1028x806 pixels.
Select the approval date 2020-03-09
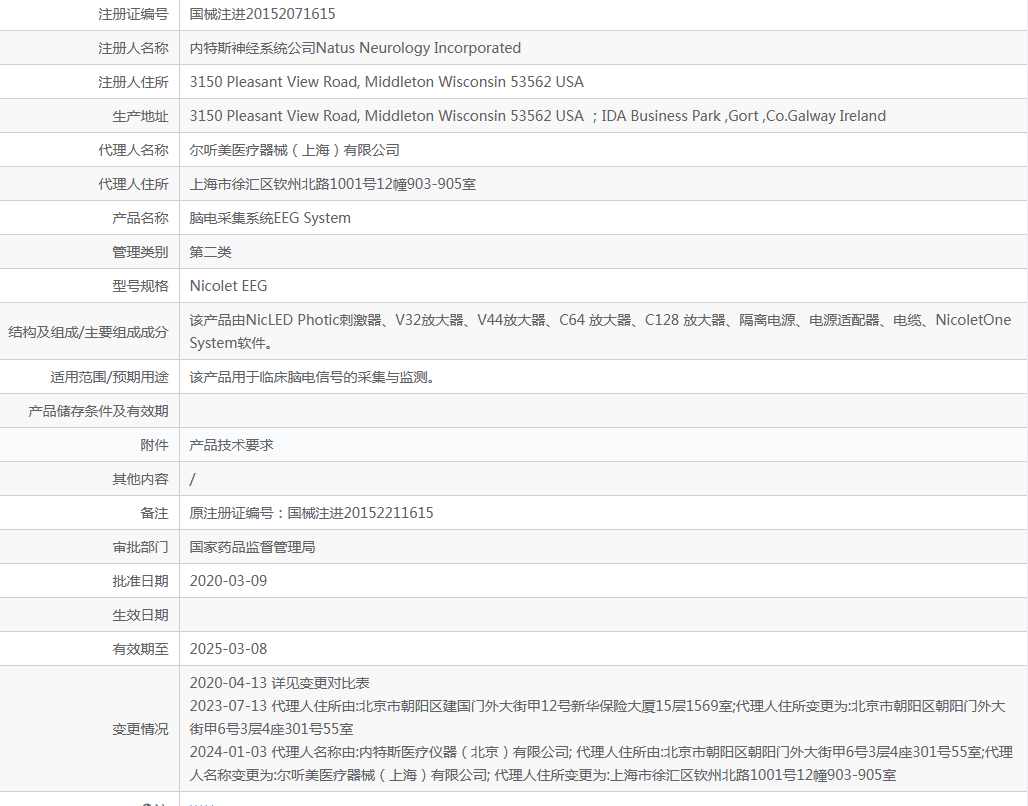[228, 581]
